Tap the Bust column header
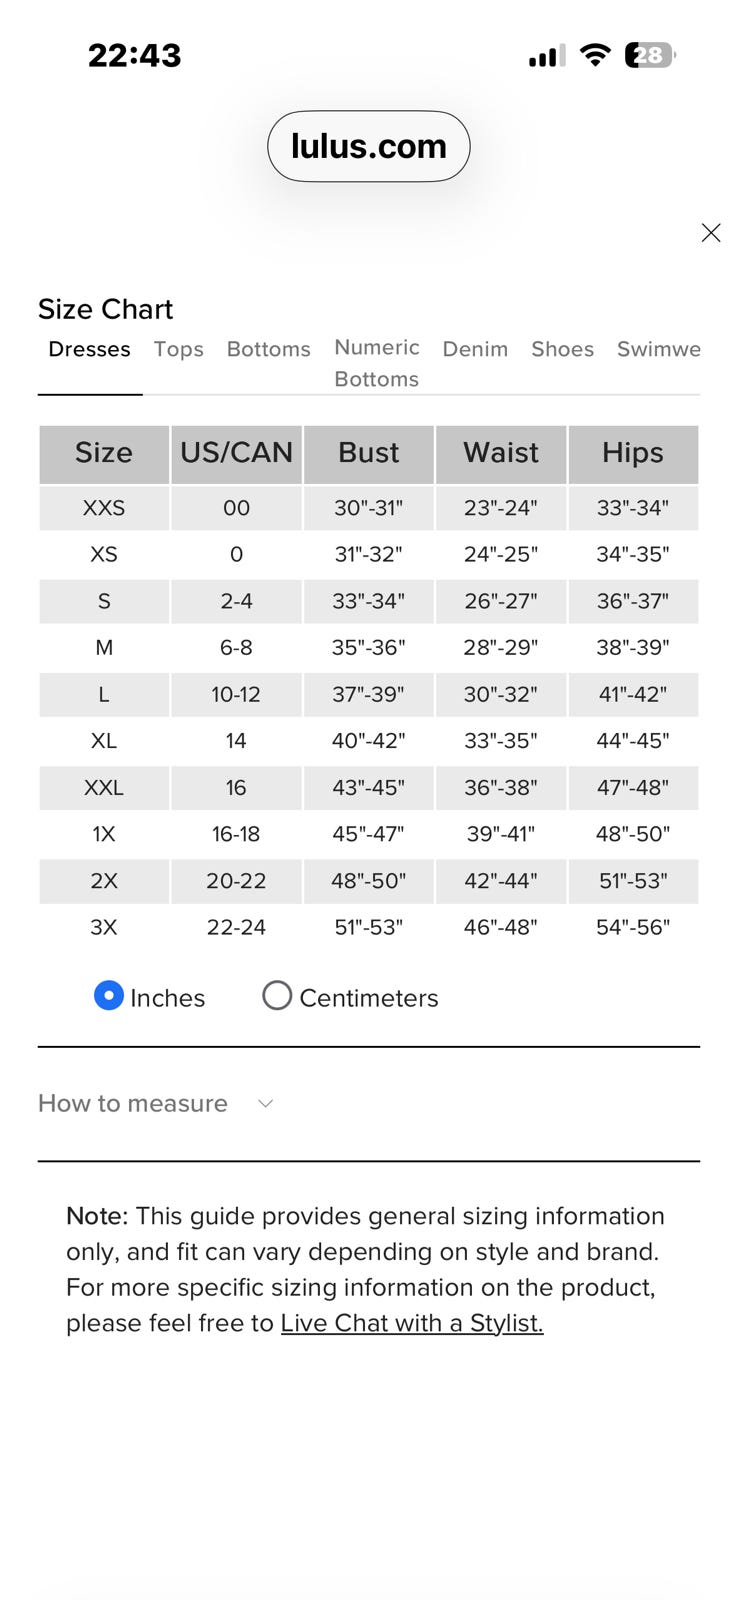The height and width of the screenshot is (1600, 738). click(x=369, y=453)
